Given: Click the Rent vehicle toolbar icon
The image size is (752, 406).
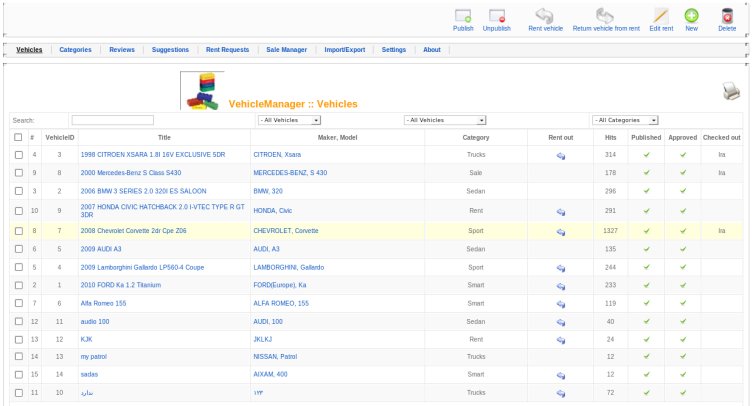Looking at the screenshot, I should point(545,16).
